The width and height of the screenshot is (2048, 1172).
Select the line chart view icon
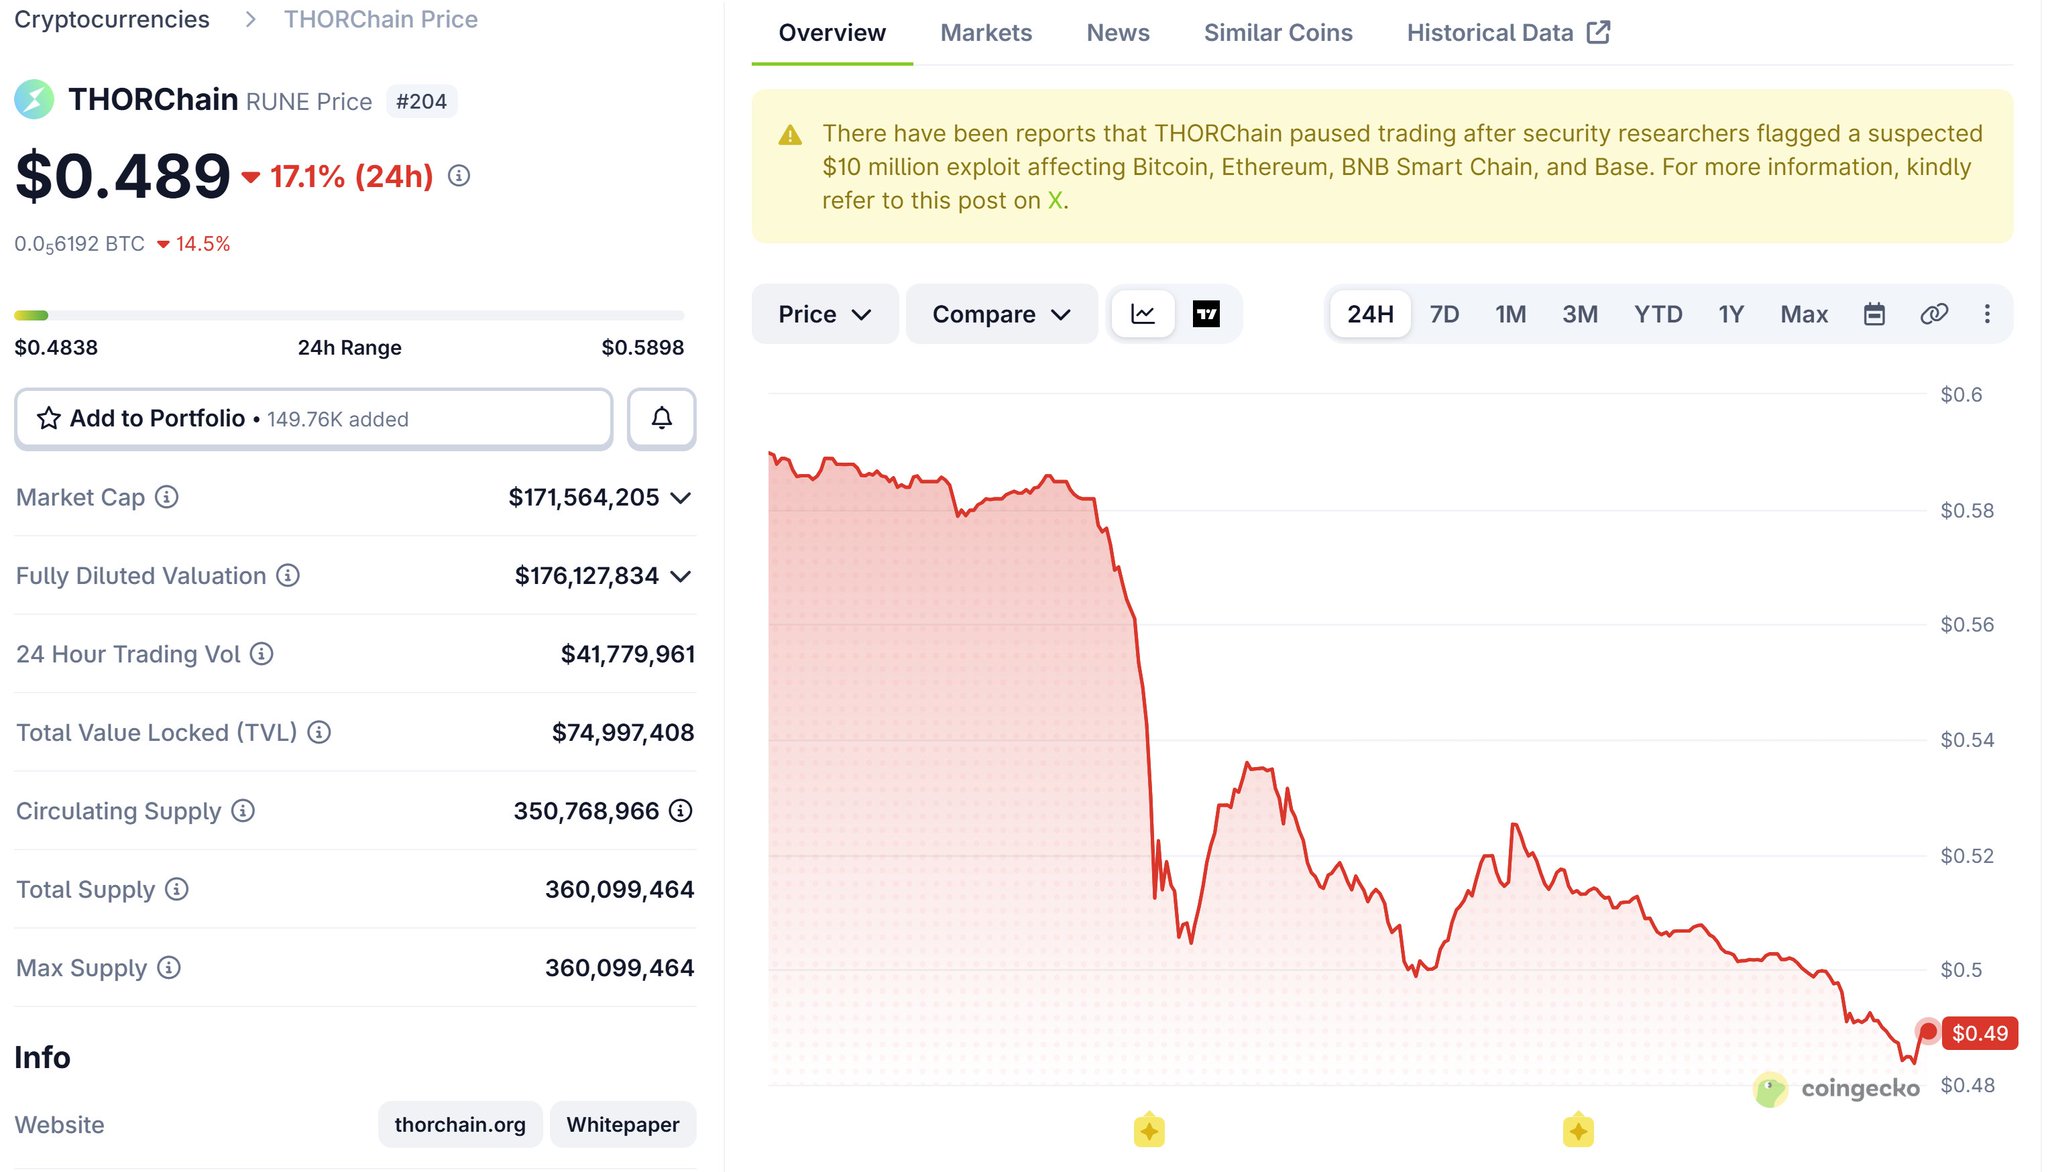tap(1143, 314)
